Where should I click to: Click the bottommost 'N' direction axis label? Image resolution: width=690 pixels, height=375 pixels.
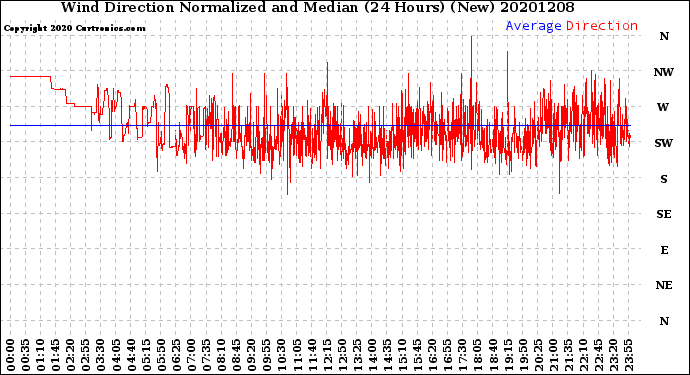pos(664,321)
